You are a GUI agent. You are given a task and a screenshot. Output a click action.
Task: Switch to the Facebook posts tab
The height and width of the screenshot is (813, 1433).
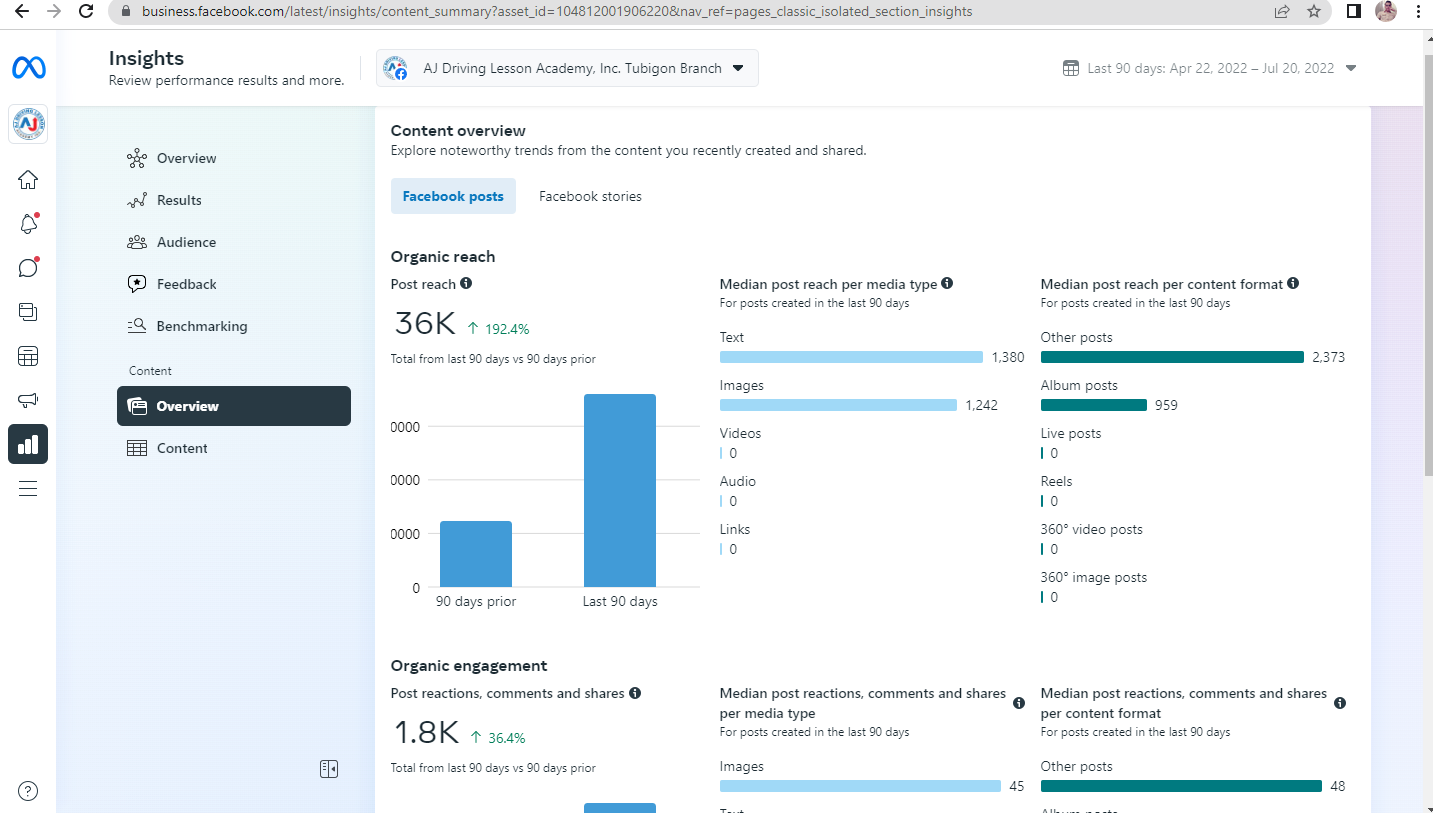tap(453, 196)
